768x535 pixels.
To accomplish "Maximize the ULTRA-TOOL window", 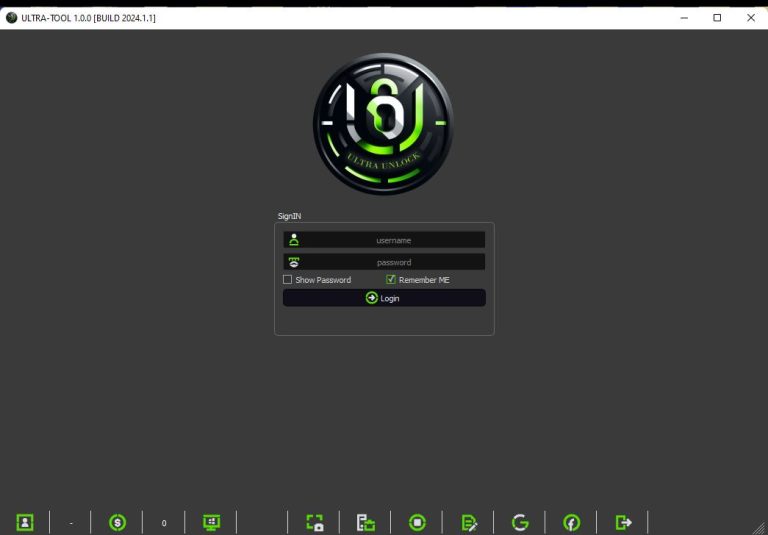I will point(717,18).
